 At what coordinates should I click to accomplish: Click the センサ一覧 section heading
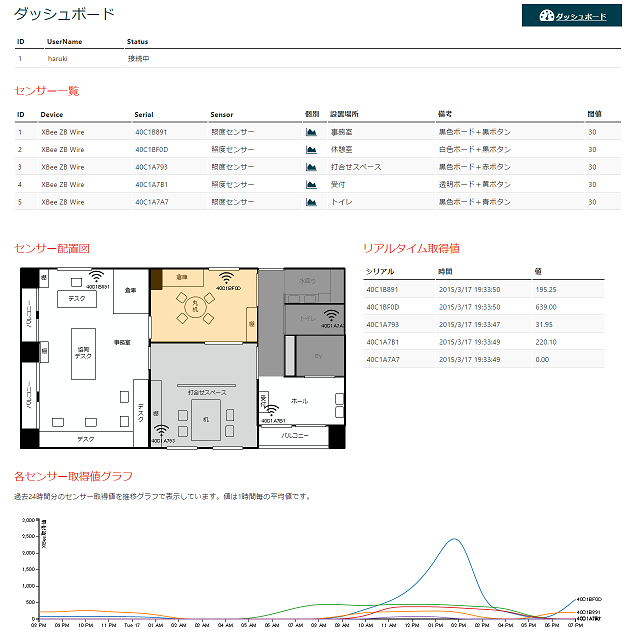47,91
